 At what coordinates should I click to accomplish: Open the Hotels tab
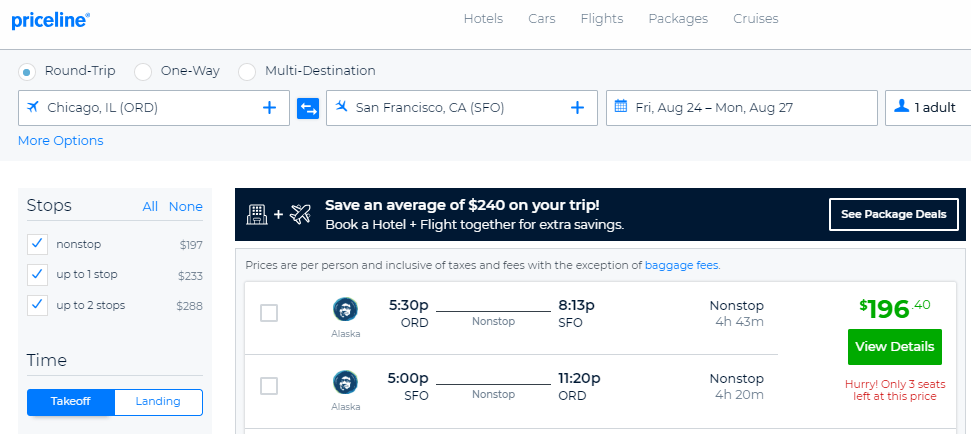coord(483,19)
